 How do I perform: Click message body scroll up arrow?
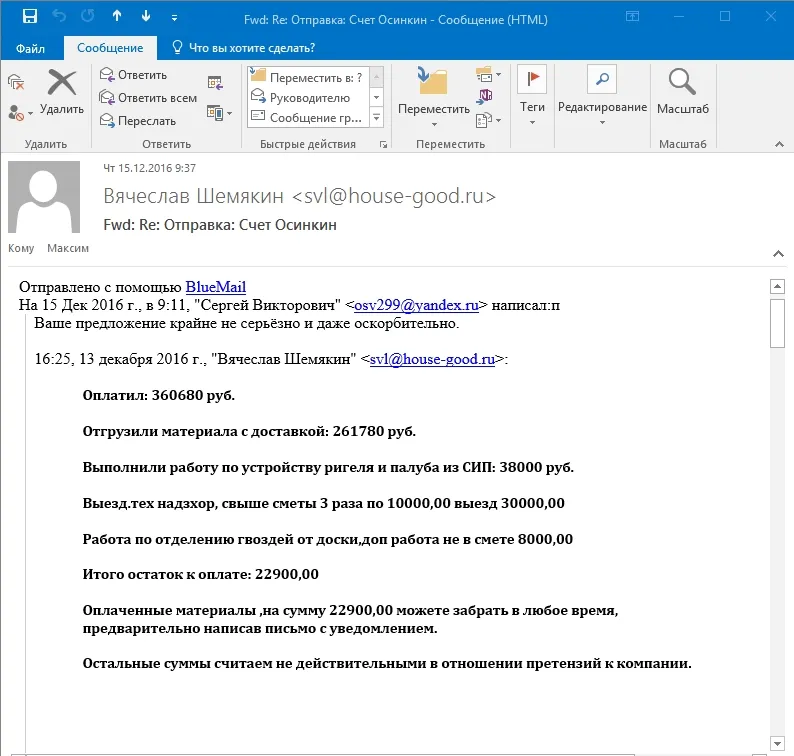(x=777, y=287)
